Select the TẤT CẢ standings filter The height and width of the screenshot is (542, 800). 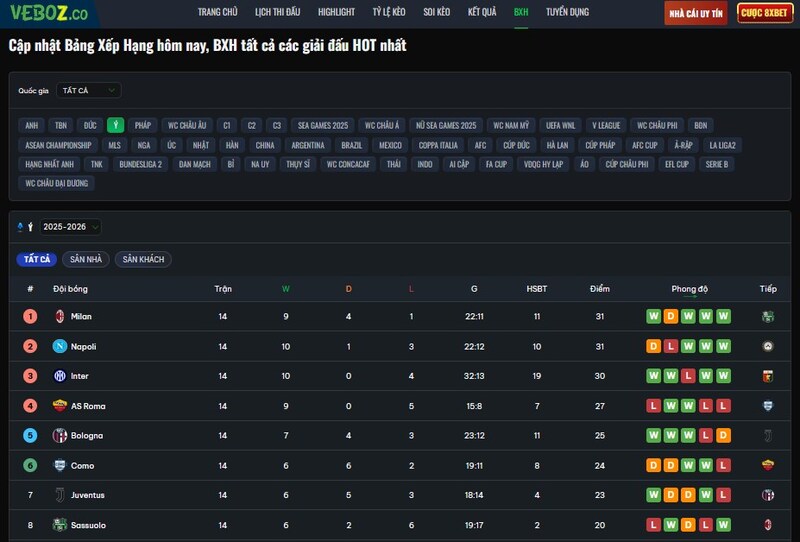click(37, 259)
